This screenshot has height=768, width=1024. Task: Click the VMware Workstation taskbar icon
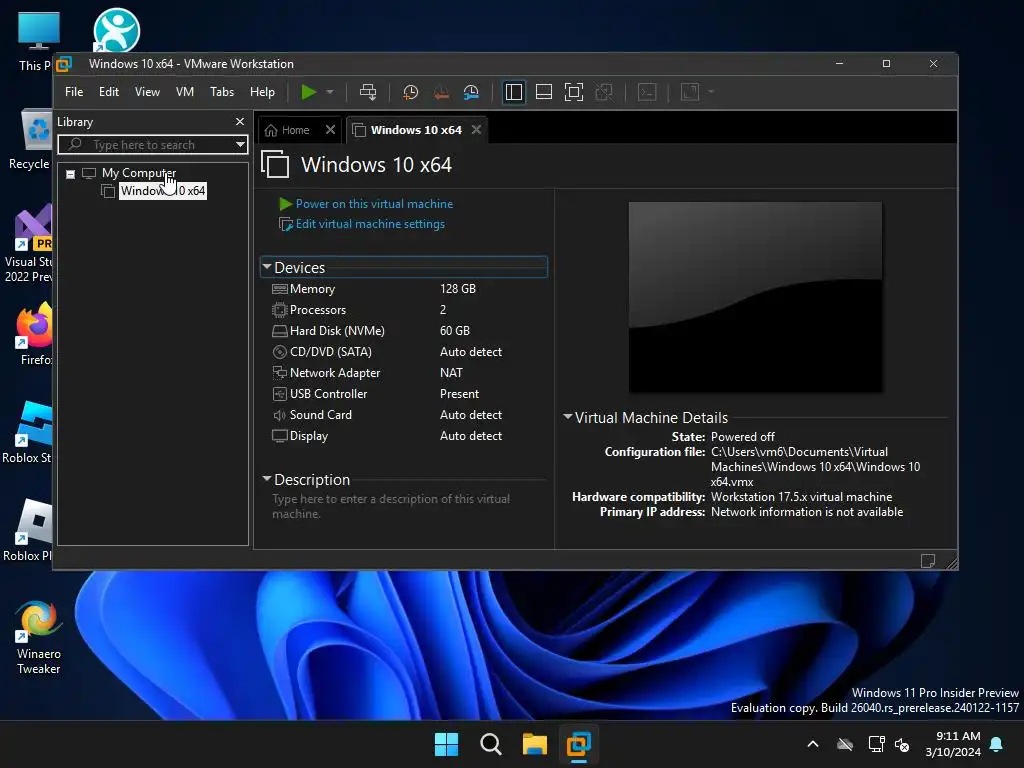[579, 744]
